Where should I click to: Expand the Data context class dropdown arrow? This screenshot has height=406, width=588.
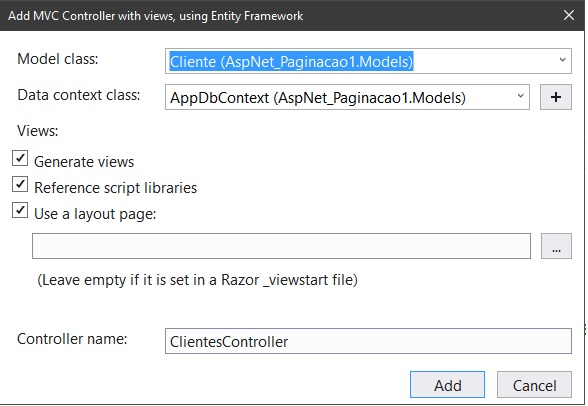[520, 96]
